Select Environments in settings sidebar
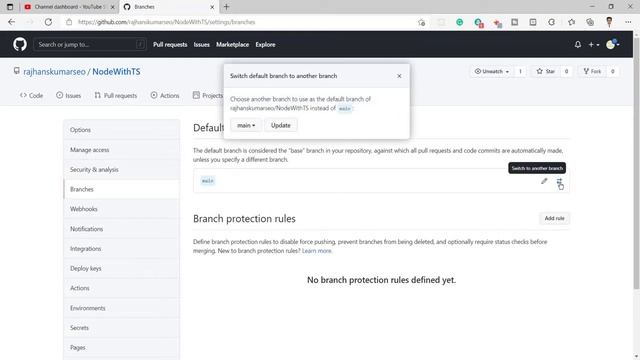Screen dimensions: 640x360 click(122, 308)
